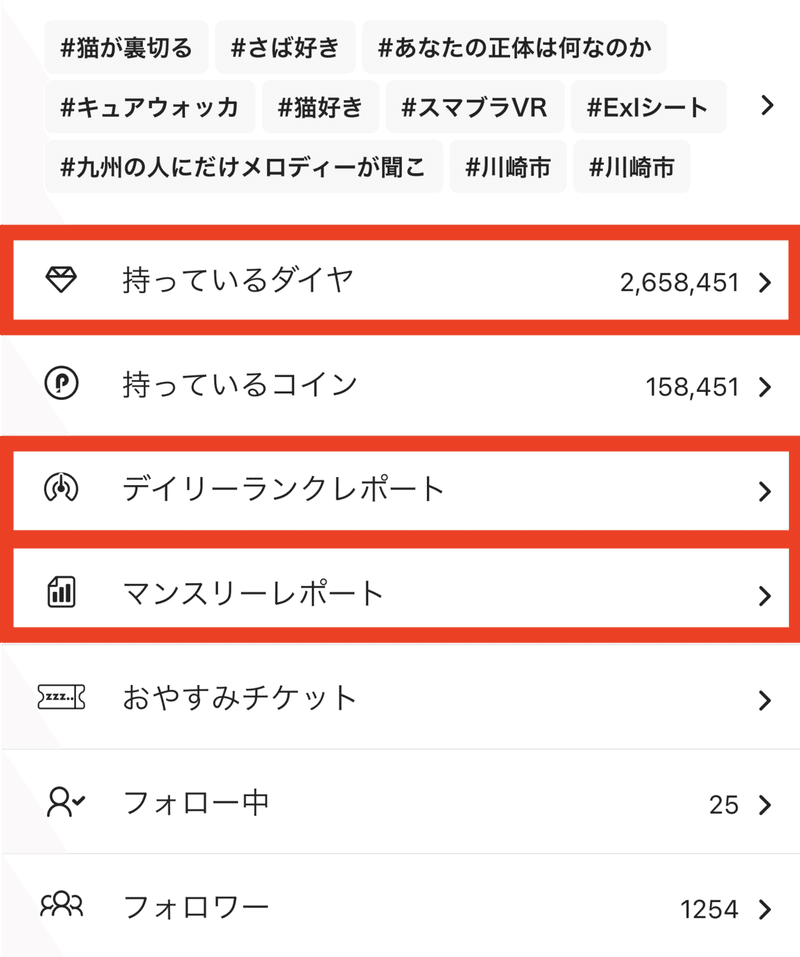Image resolution: width=800 pixels, height=957 pixels.
Task: Open デイリーランクレポート row chevron
Action: coord(765,491)
